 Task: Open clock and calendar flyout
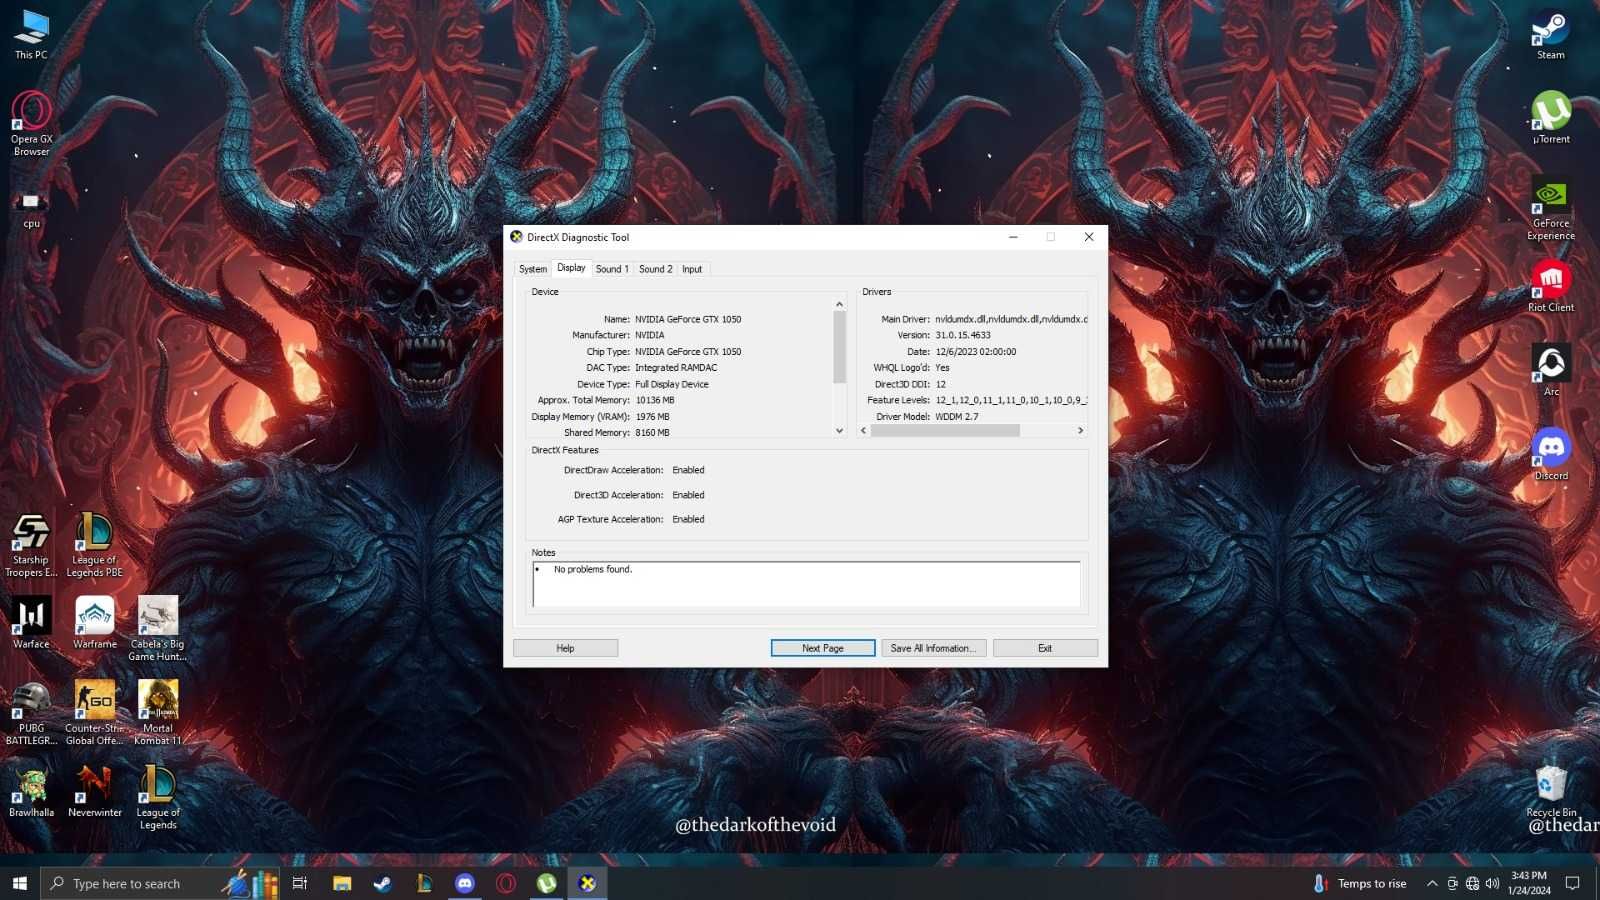(1529, 883)
